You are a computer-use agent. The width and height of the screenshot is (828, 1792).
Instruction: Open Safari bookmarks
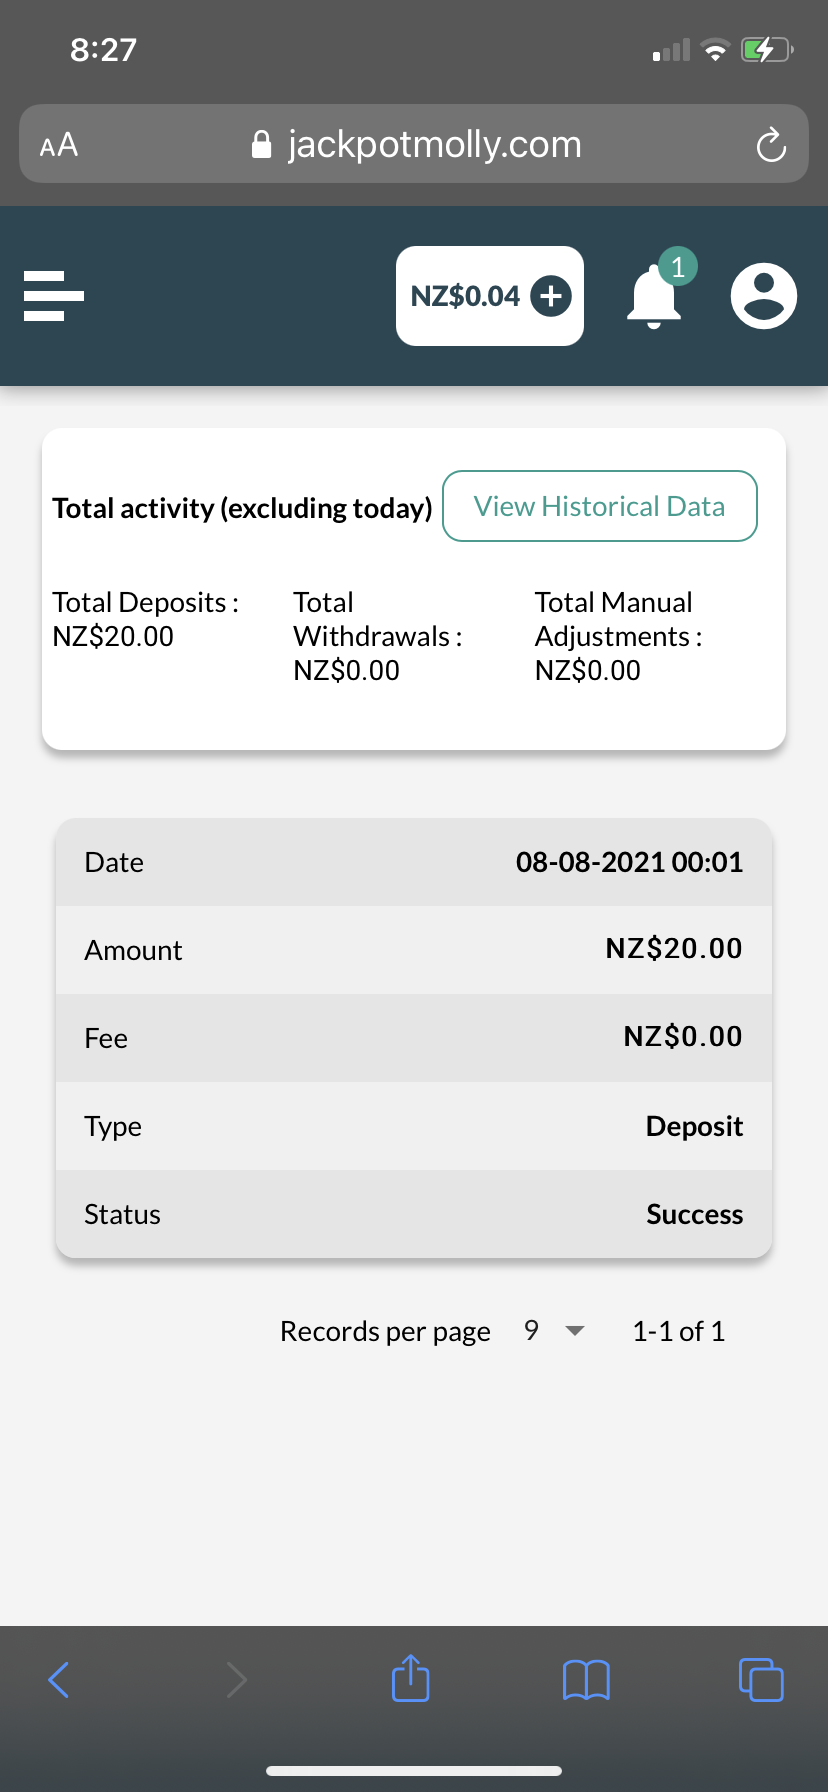click(586, 1680)
